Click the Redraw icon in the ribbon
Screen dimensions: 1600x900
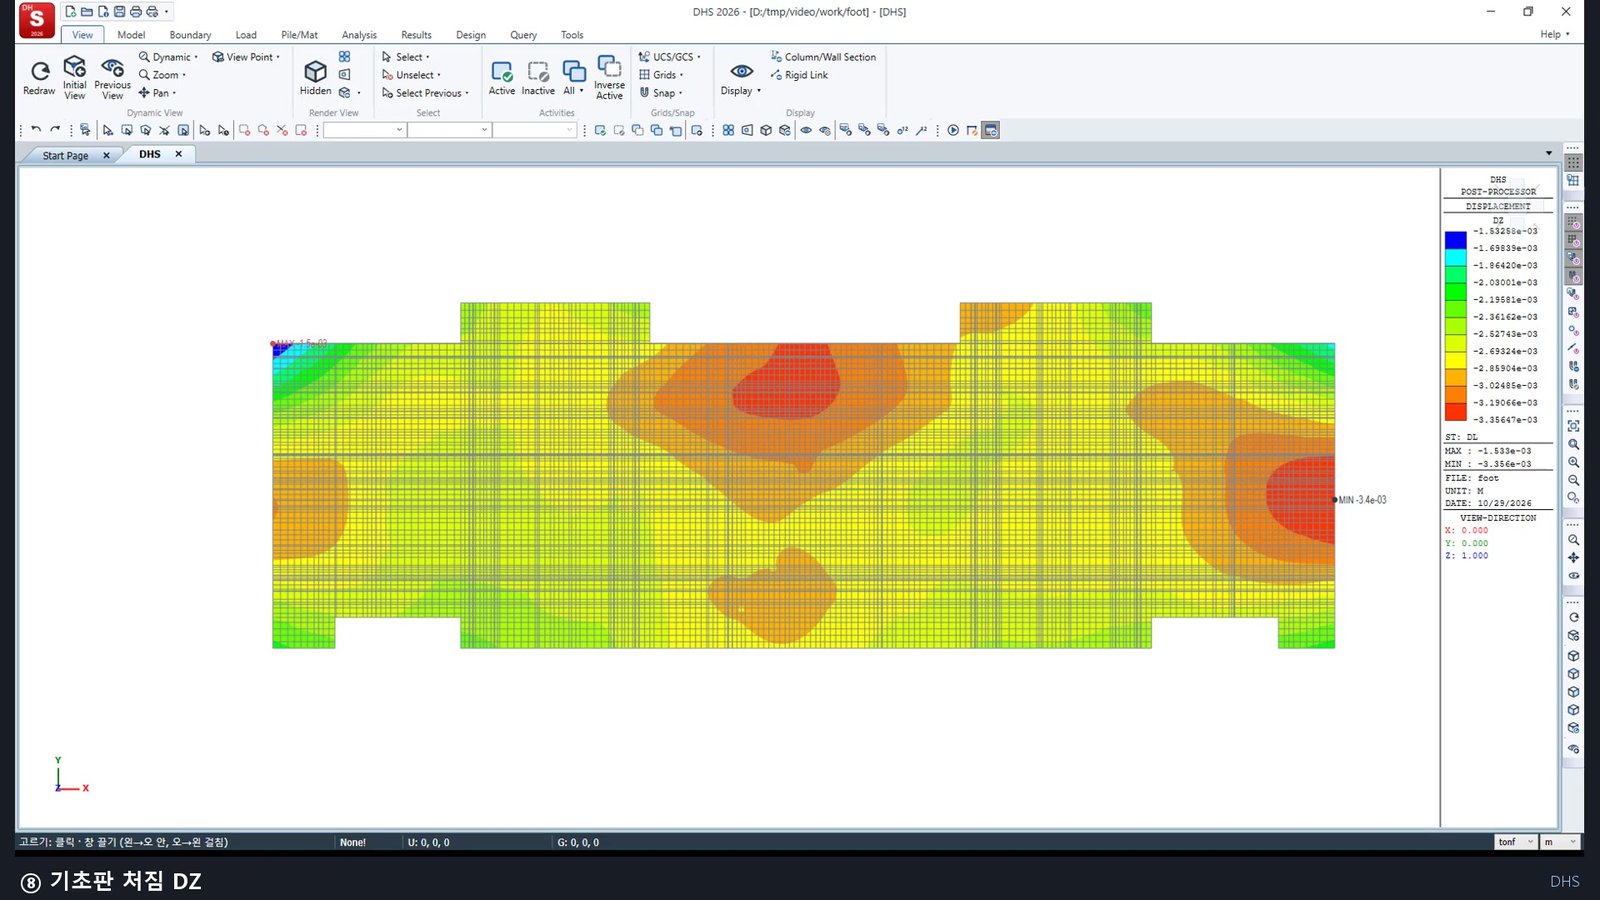(39, 71)
